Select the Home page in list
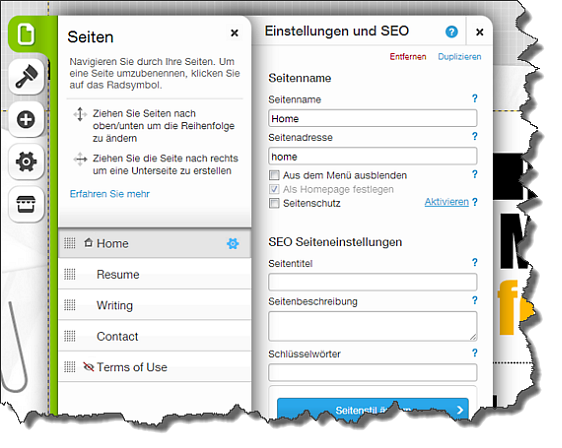This screenshot has width=562, height=448. click(155, 243)
